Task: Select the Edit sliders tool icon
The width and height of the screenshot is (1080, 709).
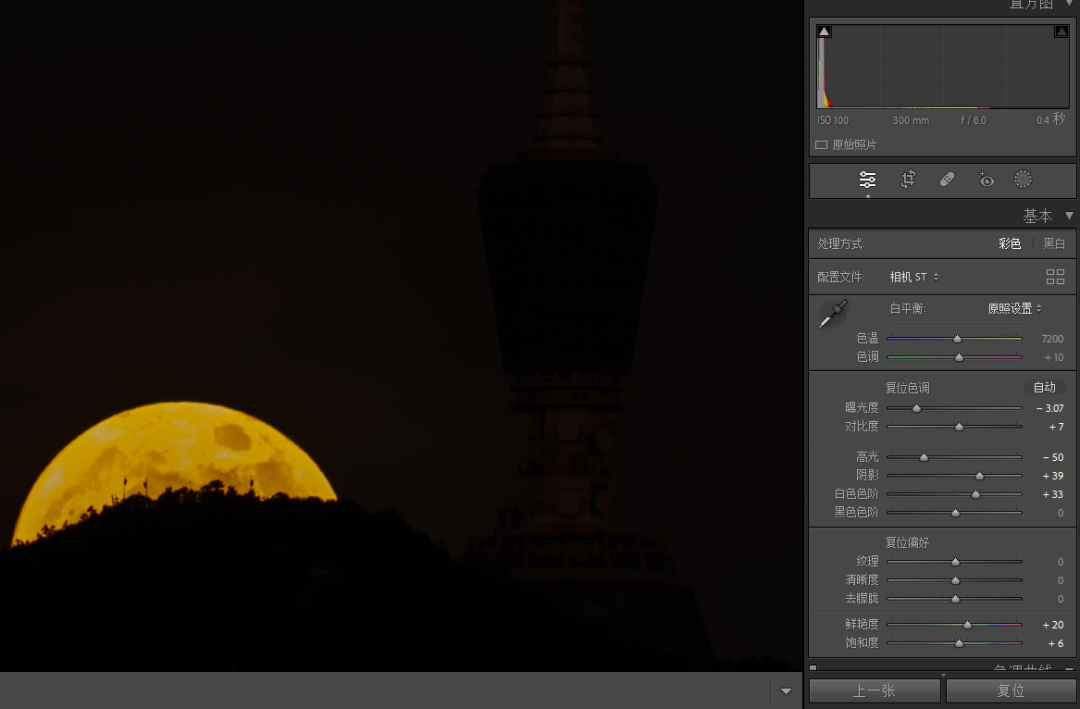Action: point(867,180)
